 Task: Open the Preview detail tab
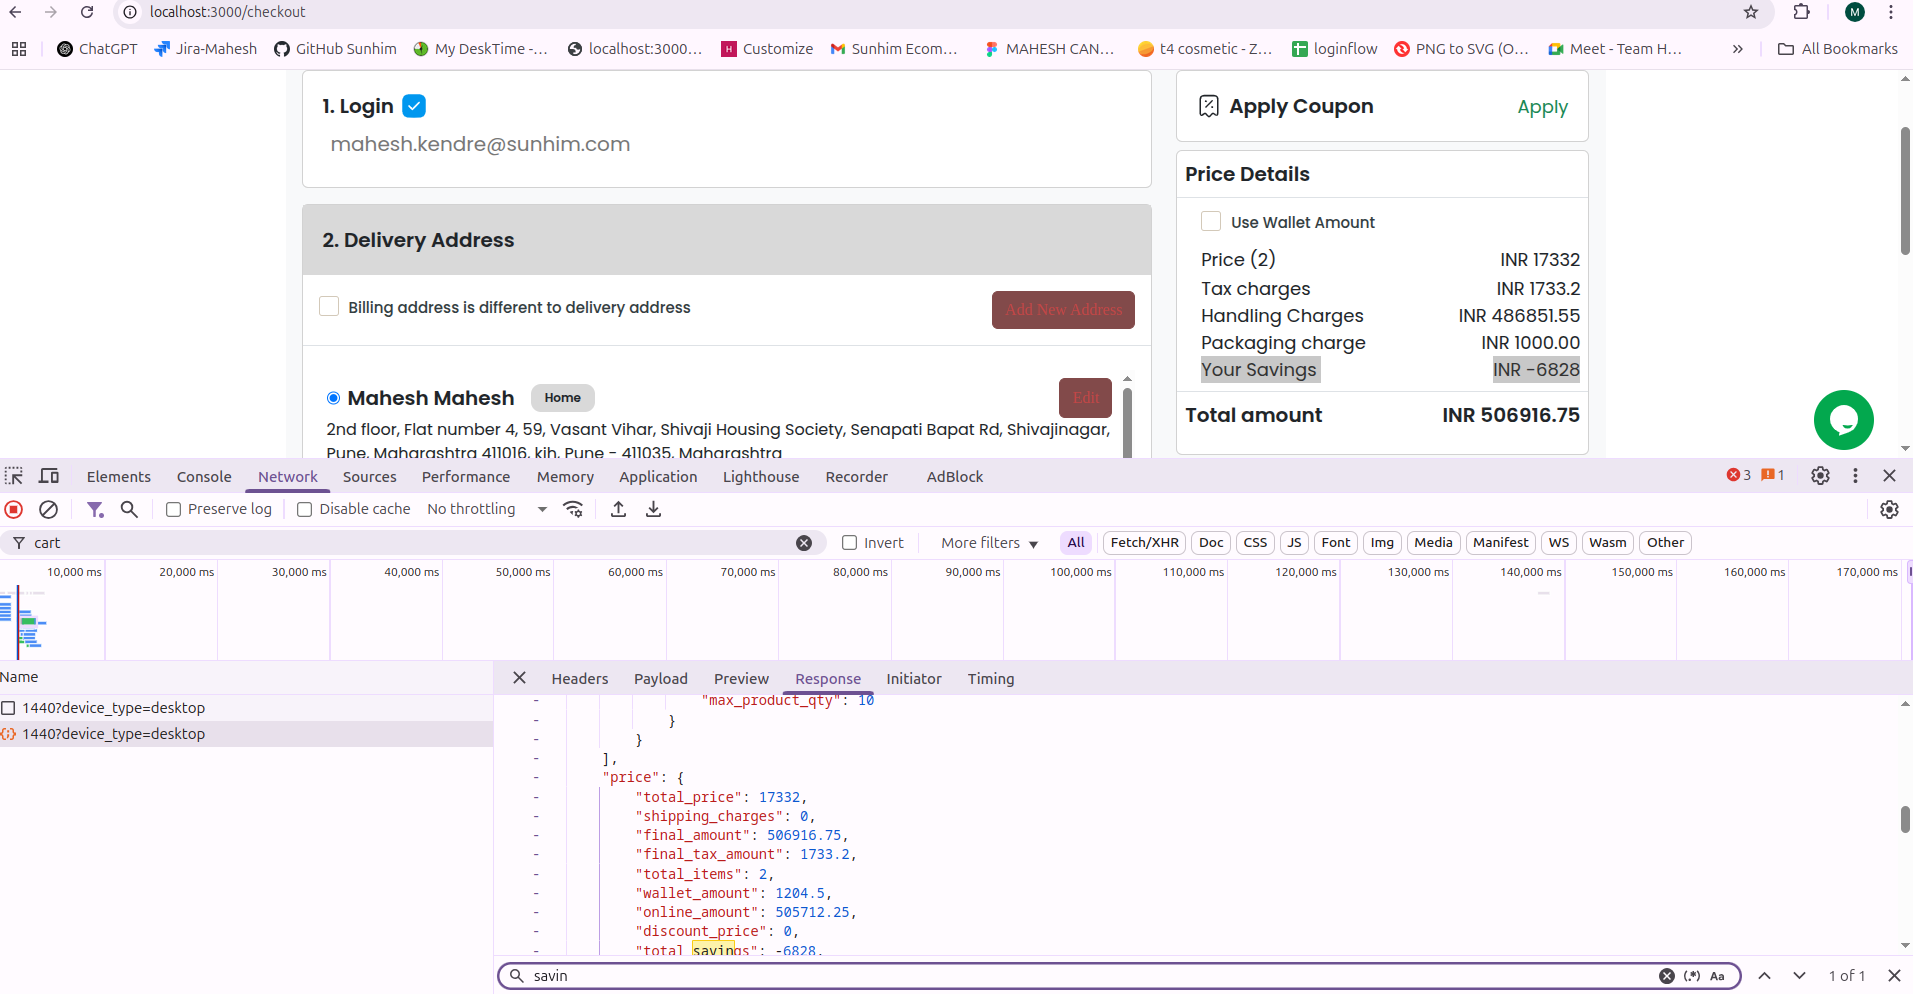741,678
